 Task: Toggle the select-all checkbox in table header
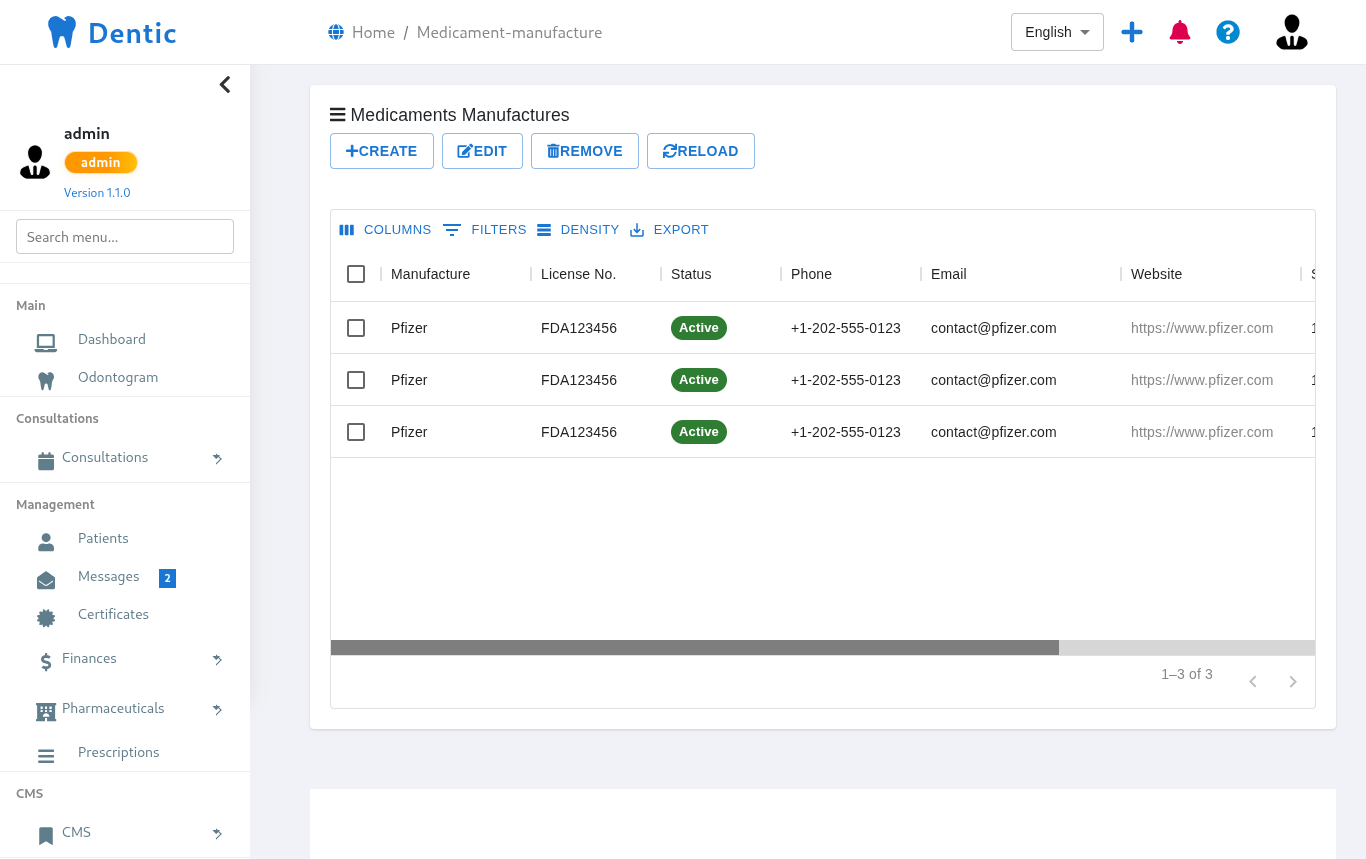pyautogui.click(x=356, y=274)
